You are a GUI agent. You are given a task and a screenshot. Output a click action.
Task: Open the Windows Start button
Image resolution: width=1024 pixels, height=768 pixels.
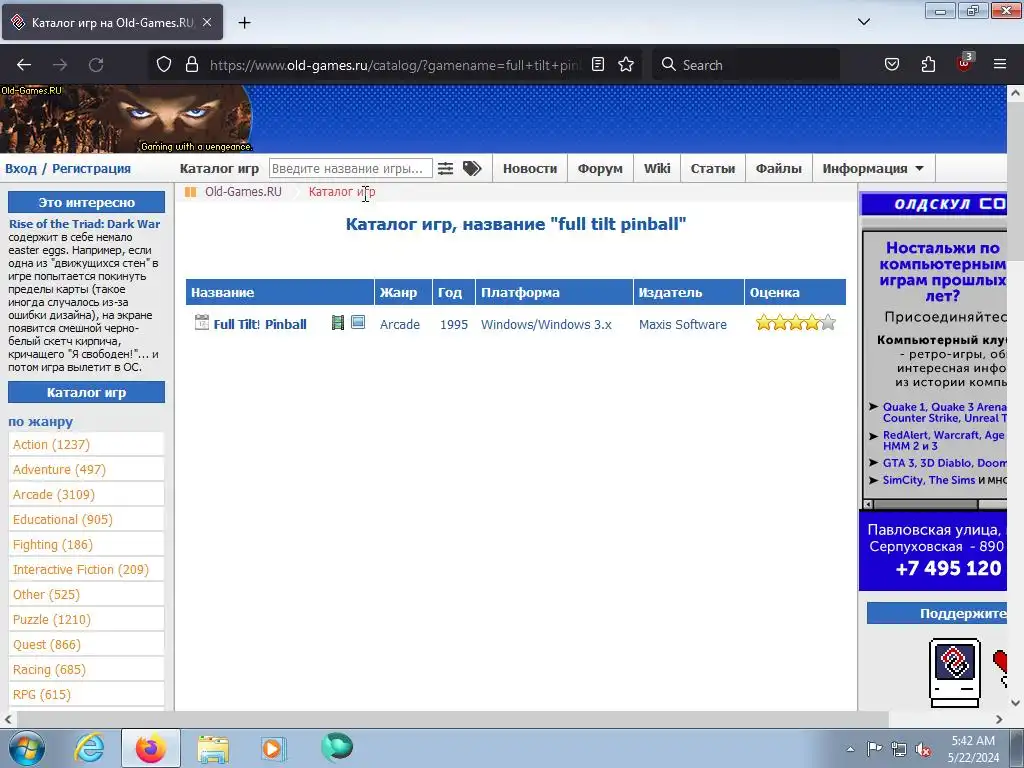pos(27,748)
